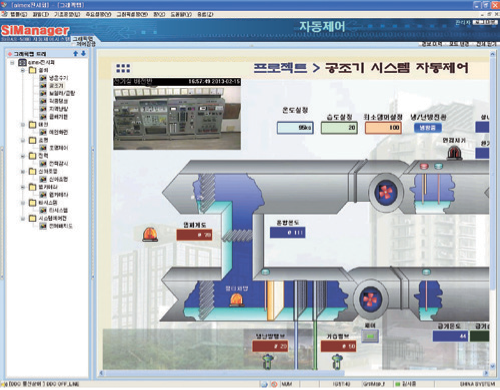Click the camera video feed thumbnail

pos(177,118)
